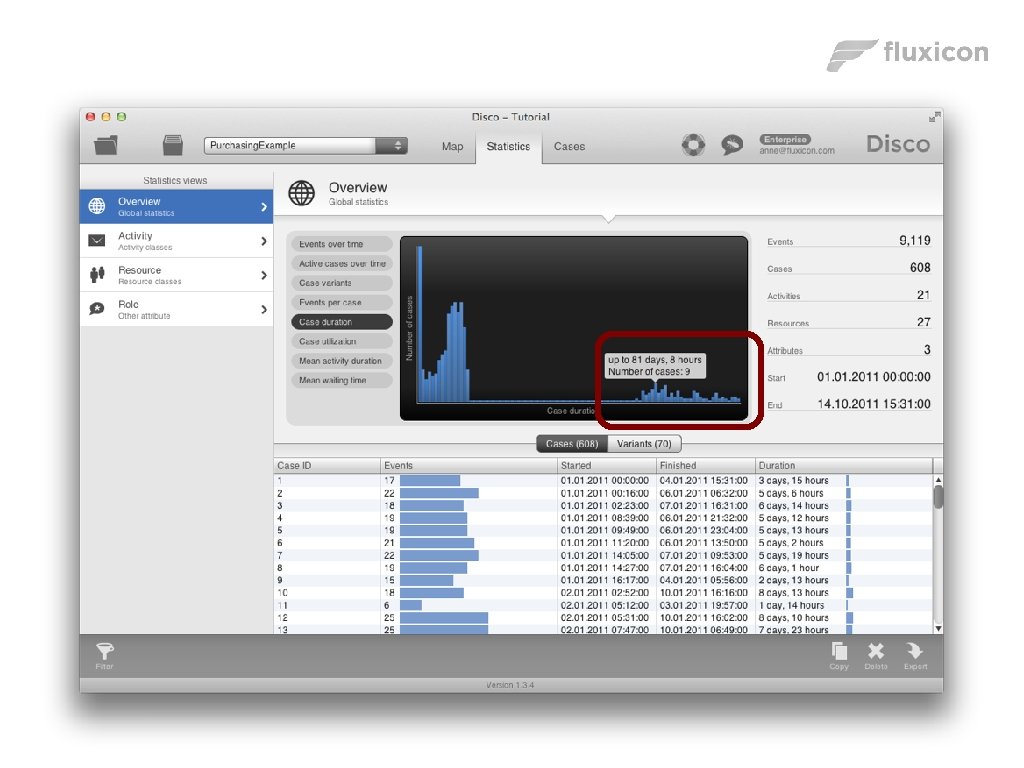Sort by the Duration column header
This screenshot has width=1024, height=768.
[844, 466]
